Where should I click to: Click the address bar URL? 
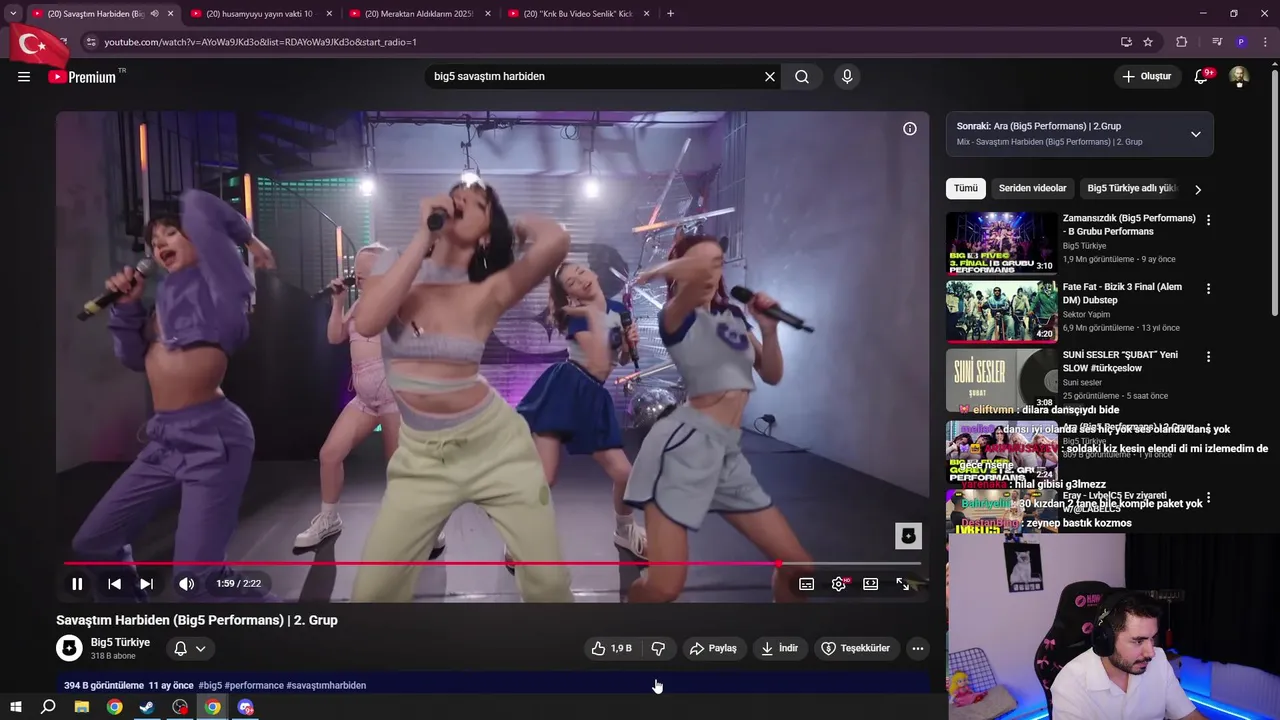260,42
